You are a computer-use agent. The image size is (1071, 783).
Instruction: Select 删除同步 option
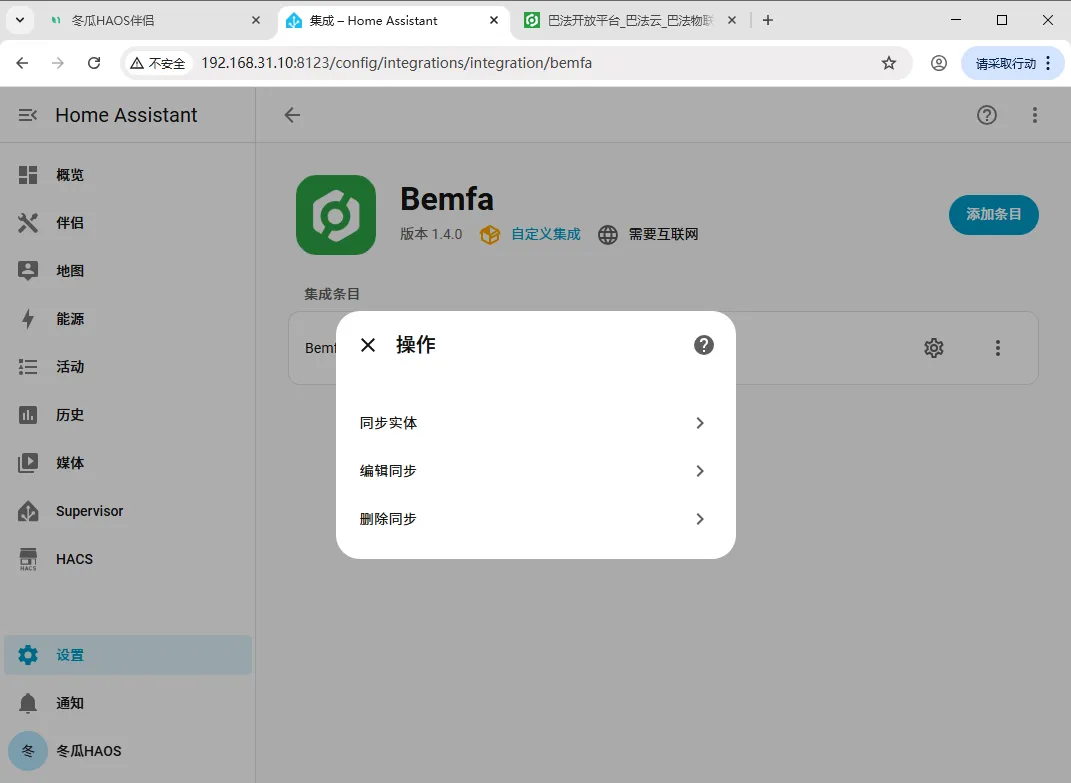coord(536,519)
